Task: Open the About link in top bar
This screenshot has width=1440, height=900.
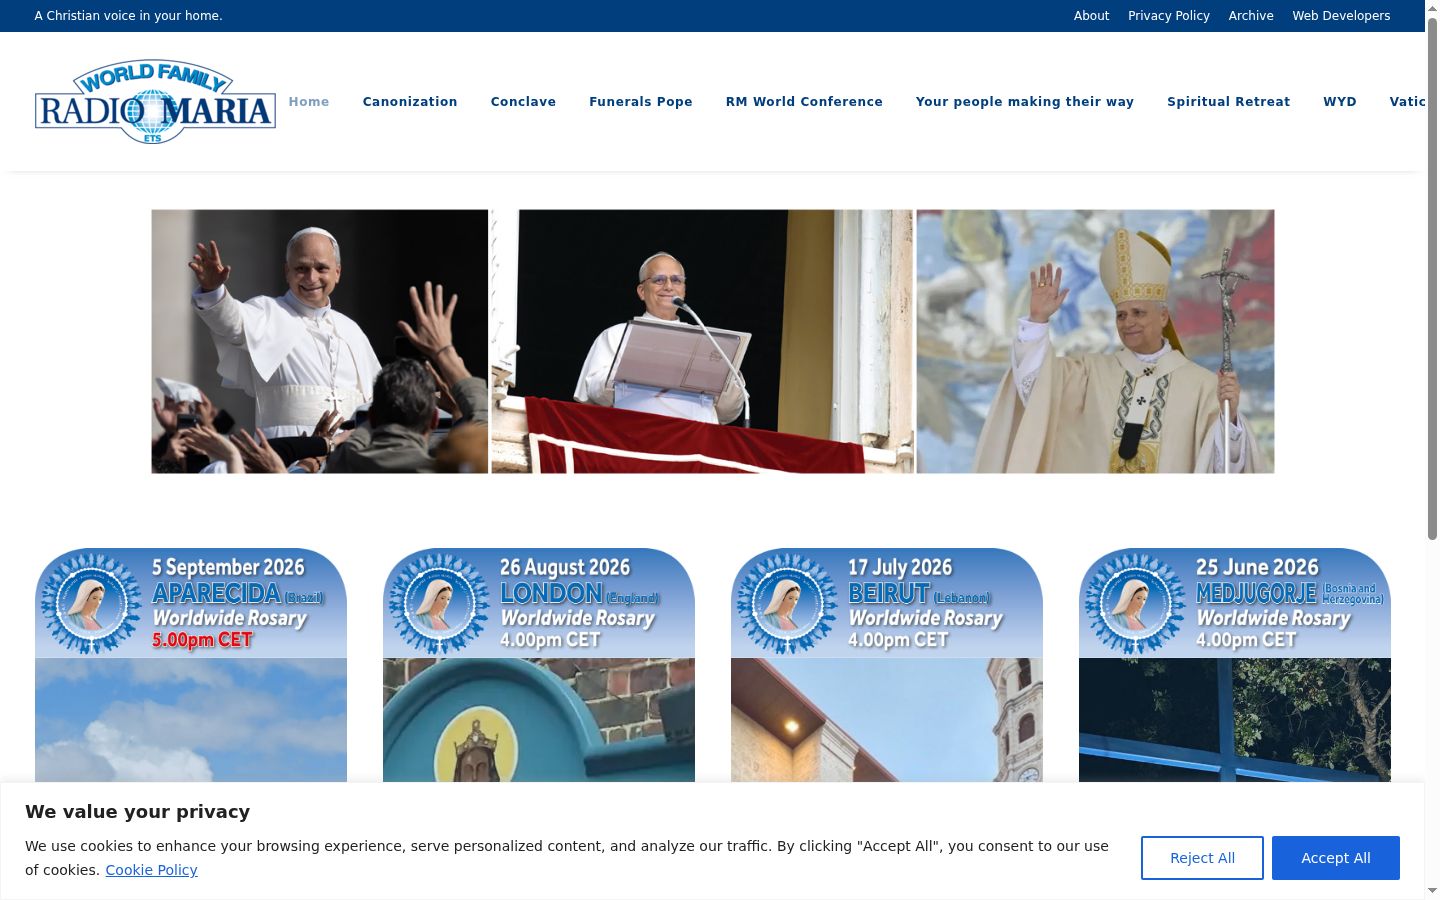Action: pos(1091,16)
